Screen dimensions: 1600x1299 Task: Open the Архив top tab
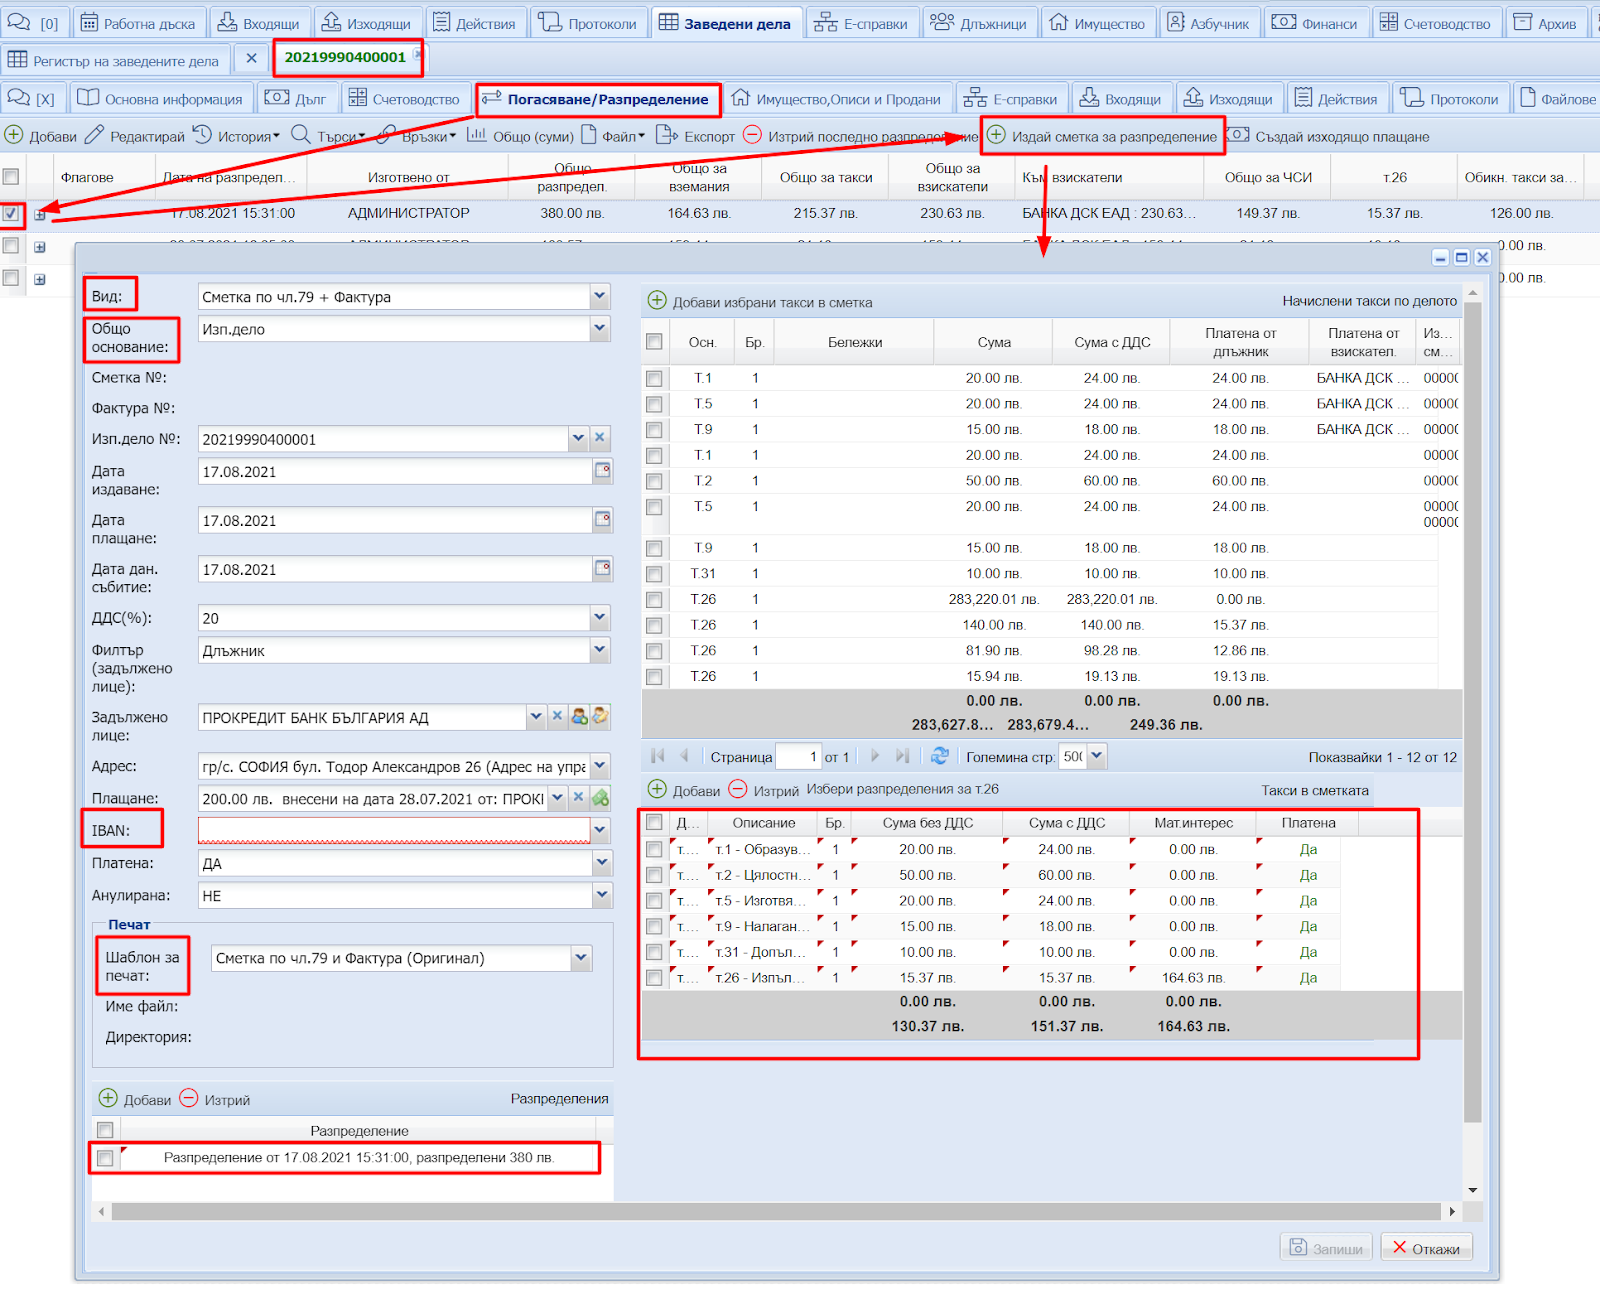(x=1545, y=23)
